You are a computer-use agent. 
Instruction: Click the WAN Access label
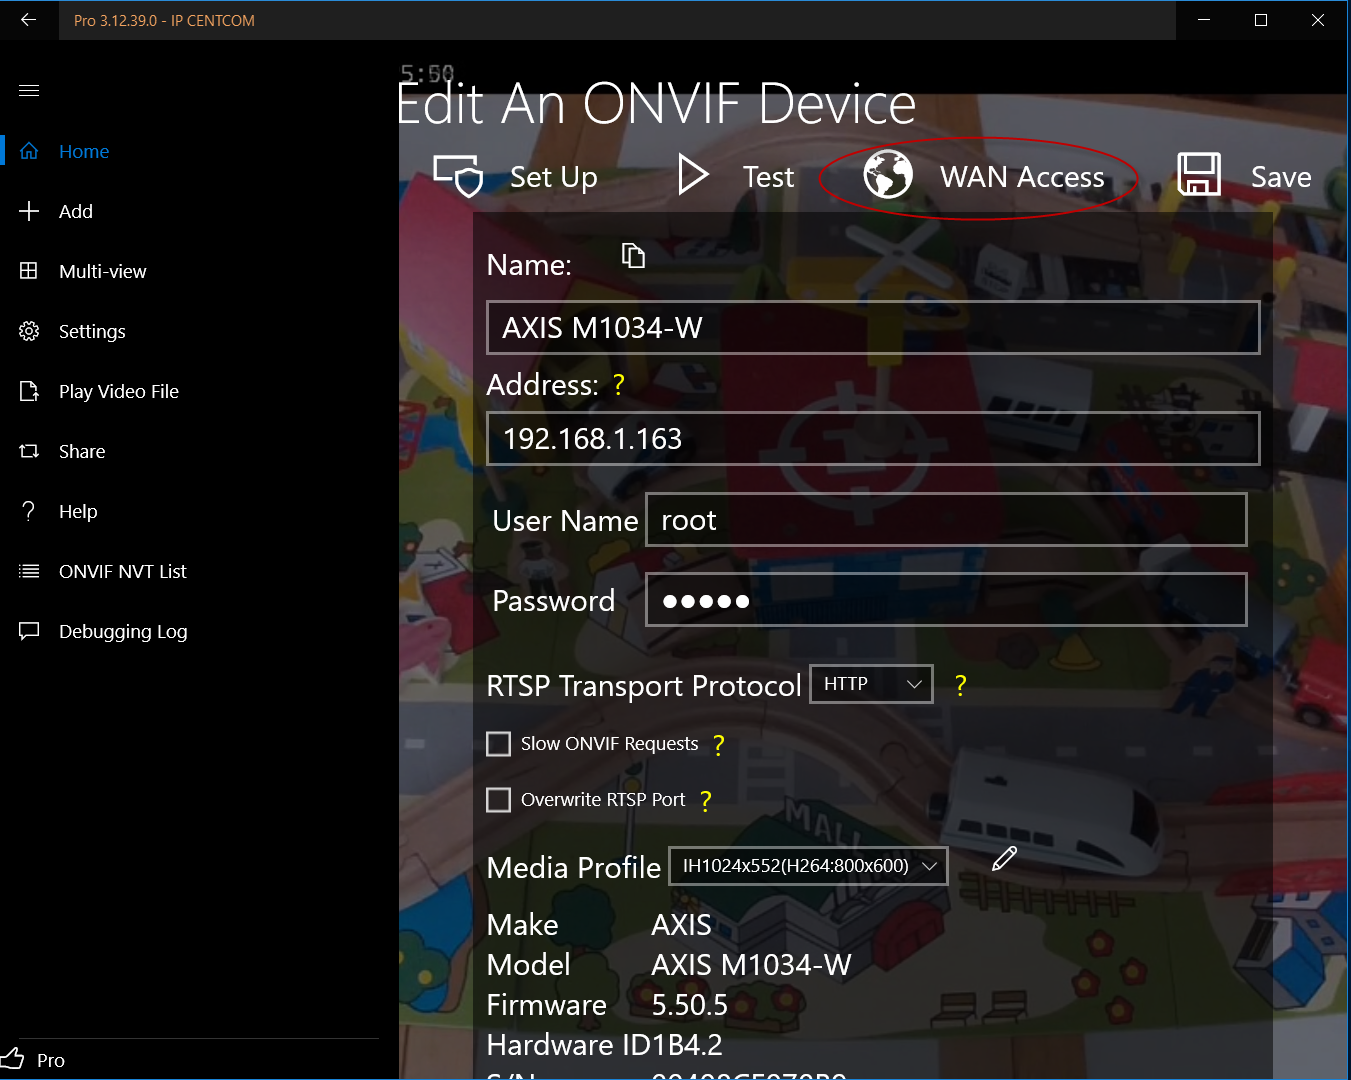point(1022,177)
